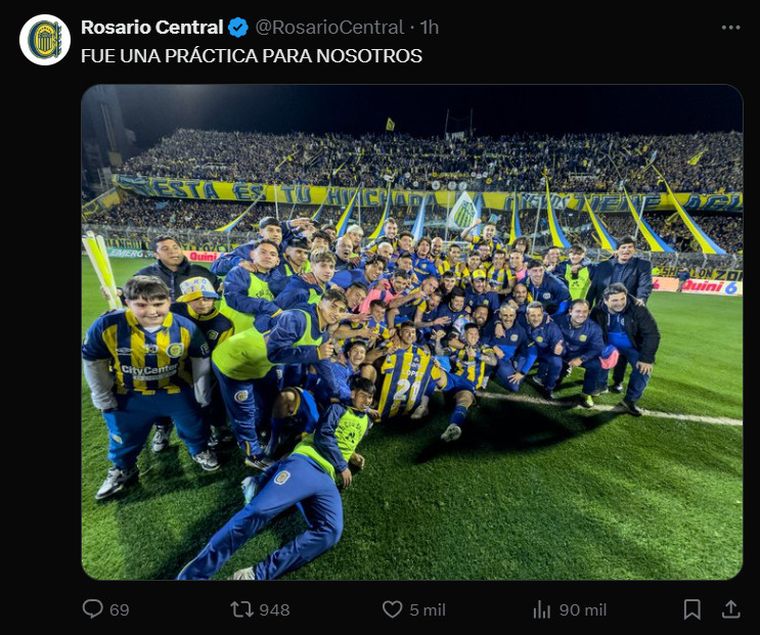Click the share upload arrow icon
Screen dimensions: 760x635
point(731,608)
